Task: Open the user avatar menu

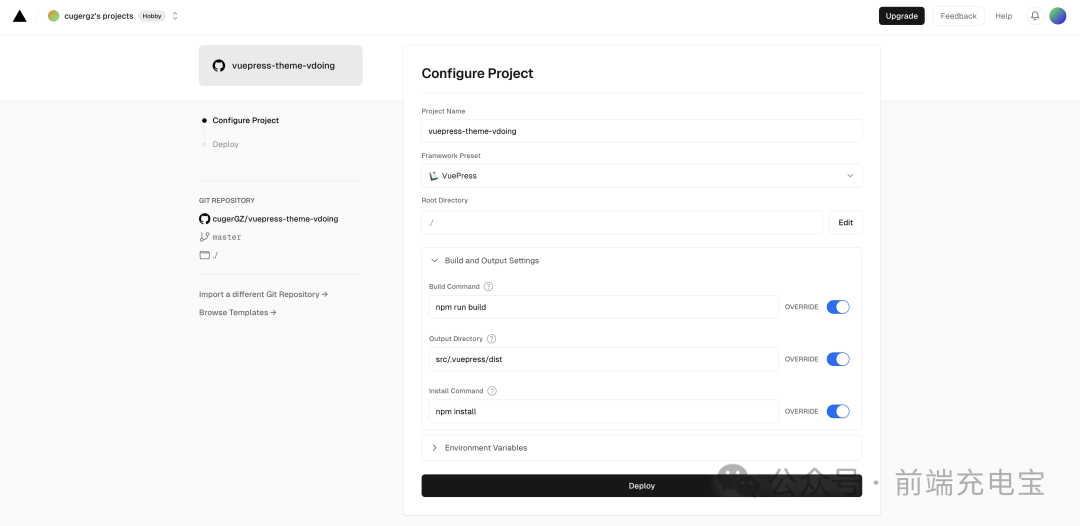Action: coord(1057,16)
